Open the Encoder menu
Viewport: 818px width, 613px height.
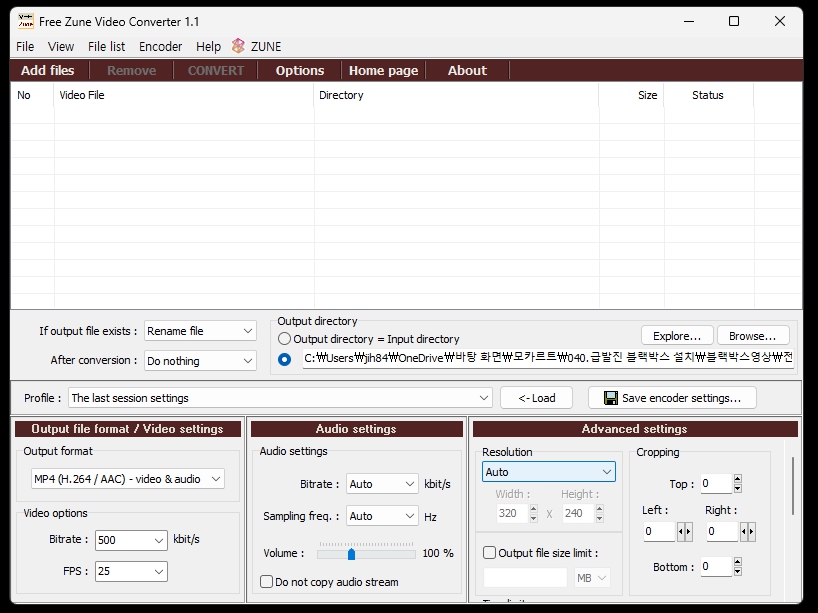point(160,46)
